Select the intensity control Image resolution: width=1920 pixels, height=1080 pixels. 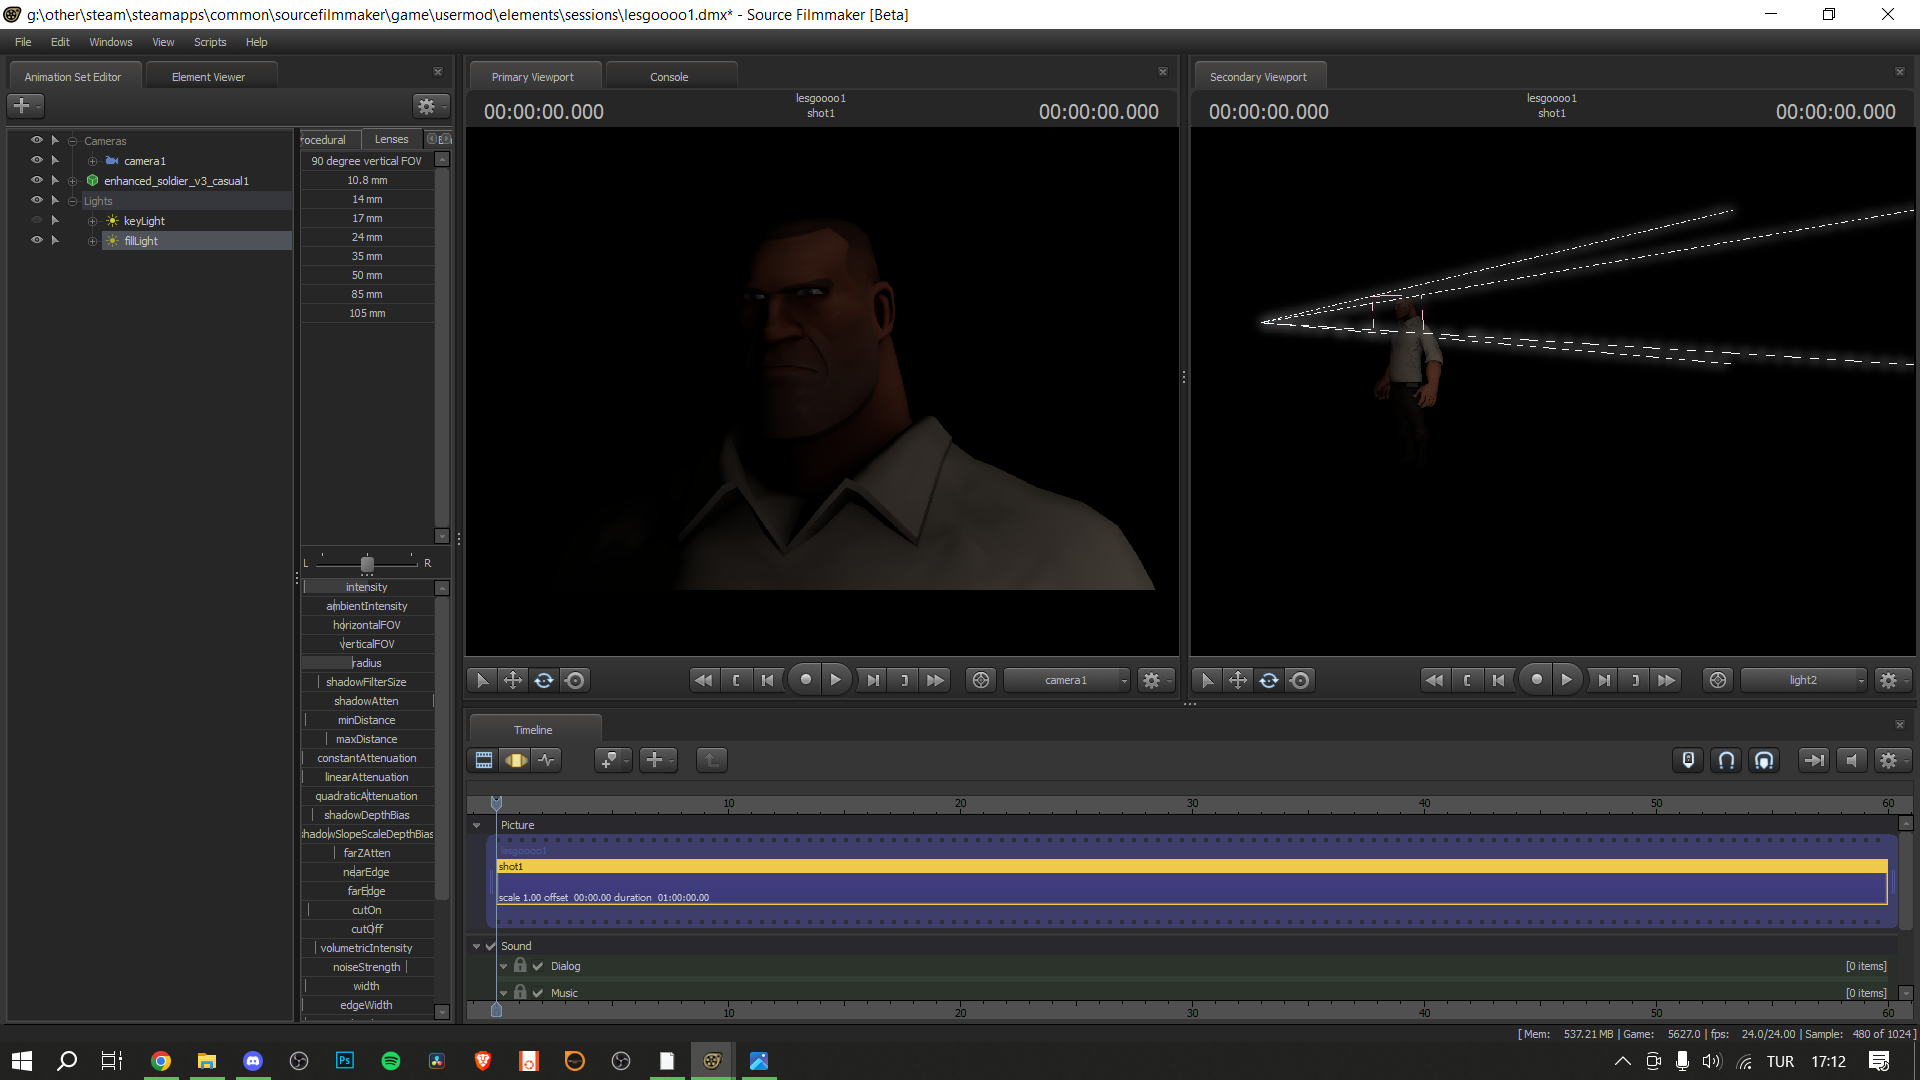point(367,587)
